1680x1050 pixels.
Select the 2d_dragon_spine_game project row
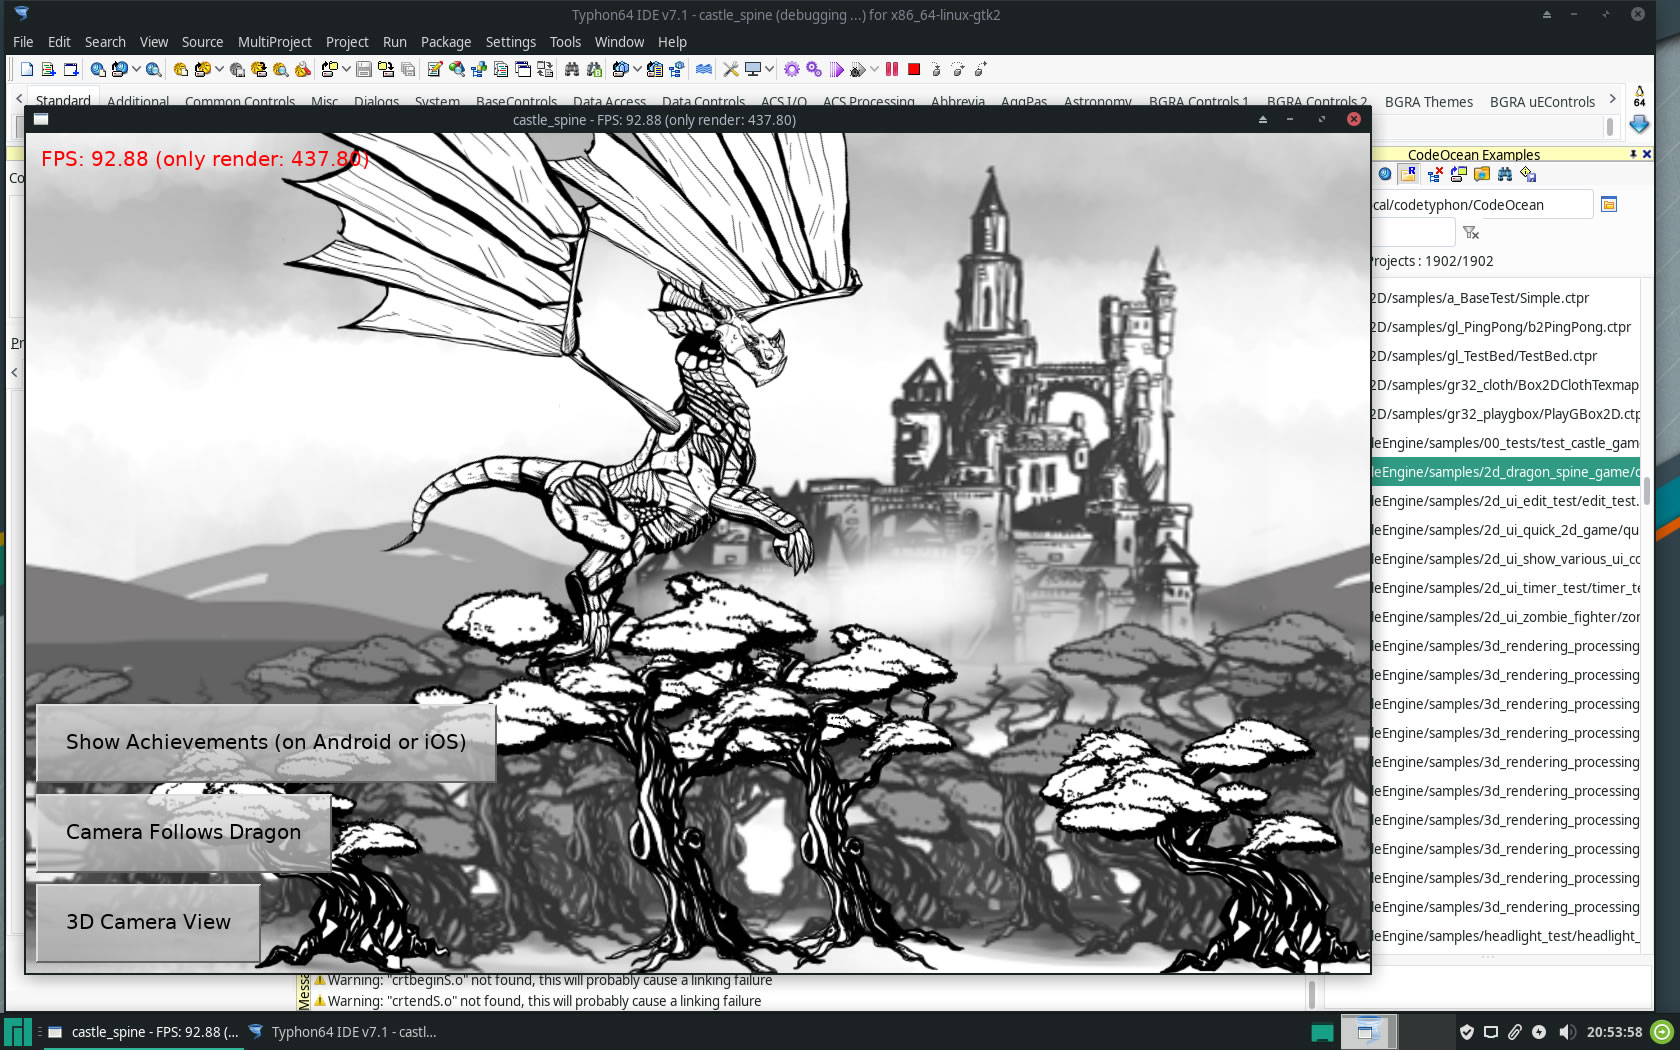(1505, 472)
